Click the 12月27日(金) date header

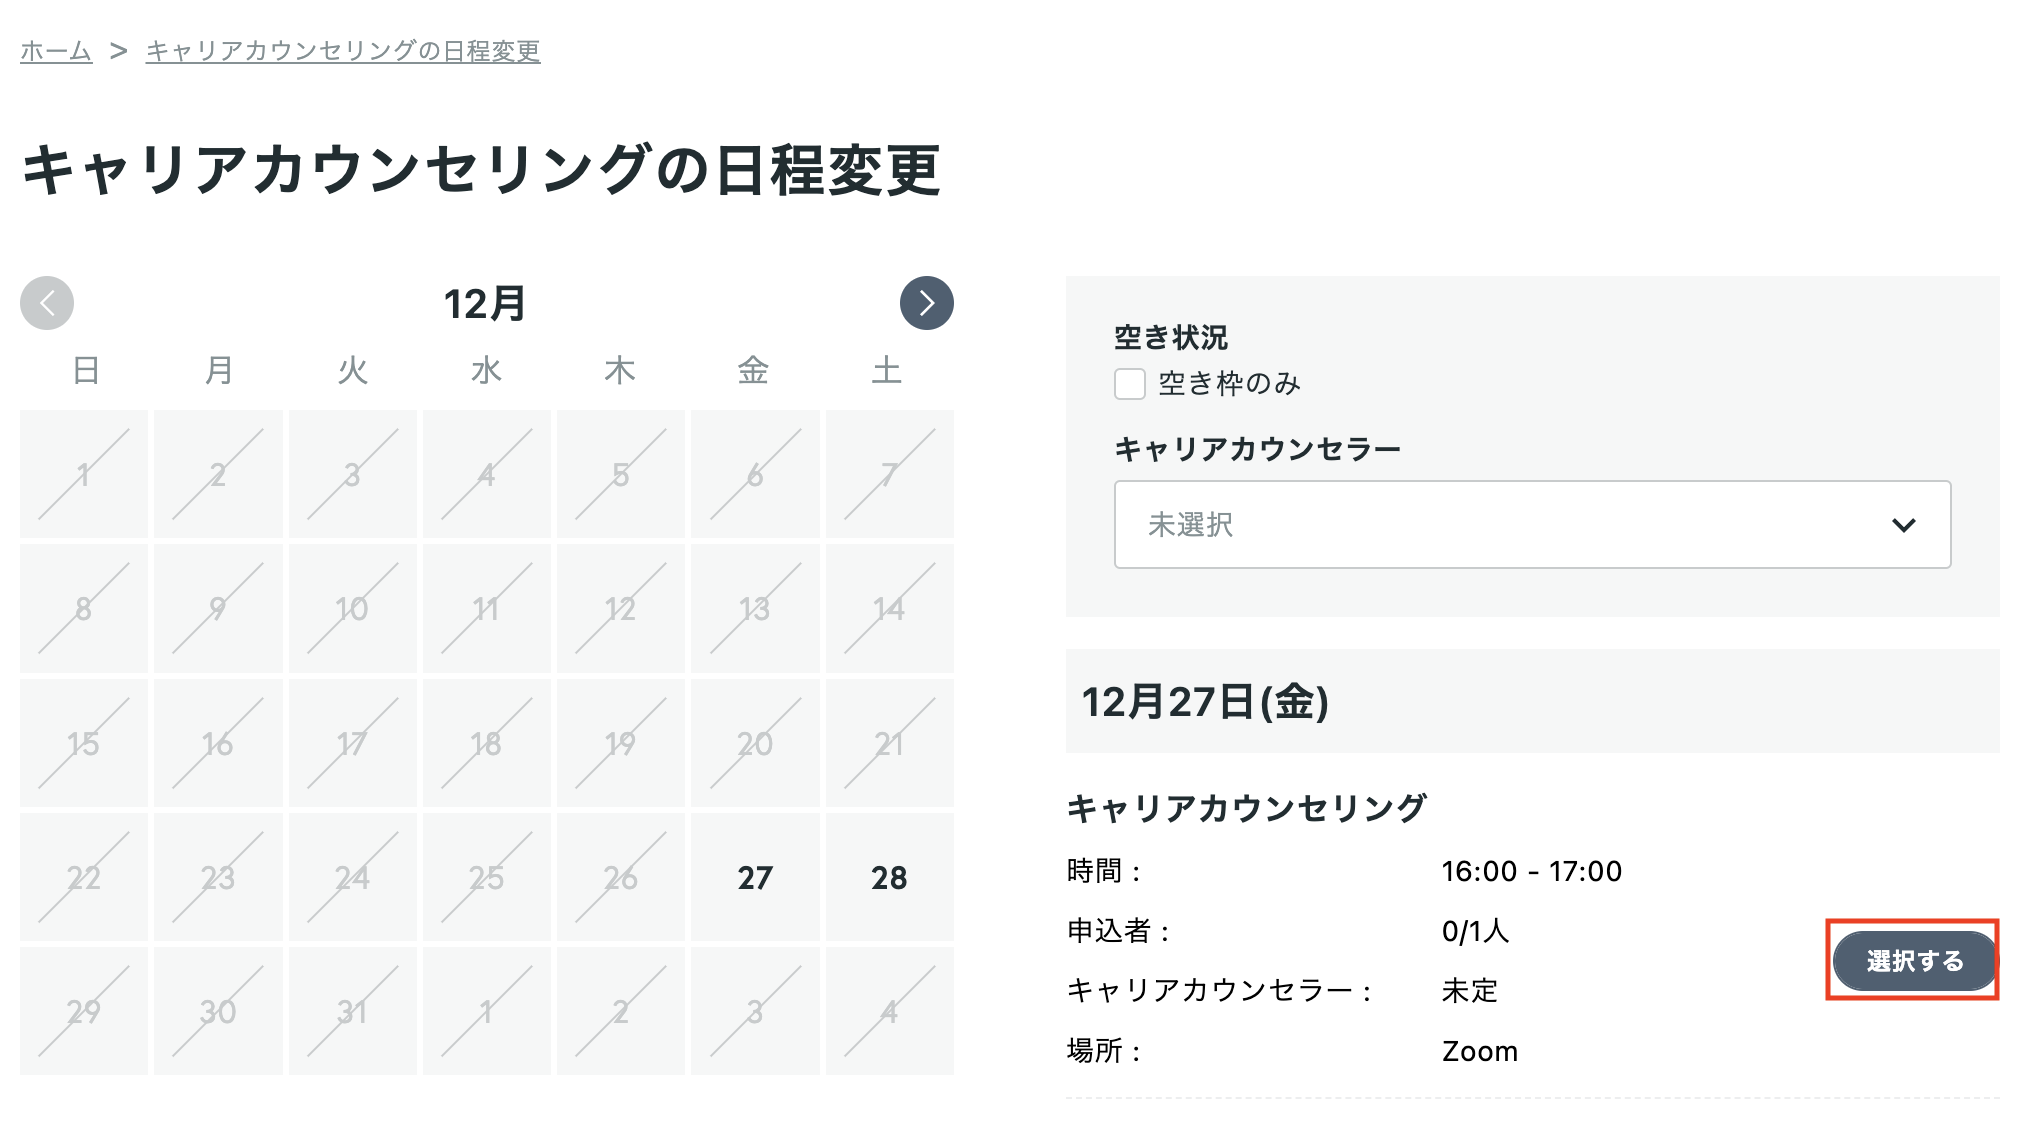1205,701
